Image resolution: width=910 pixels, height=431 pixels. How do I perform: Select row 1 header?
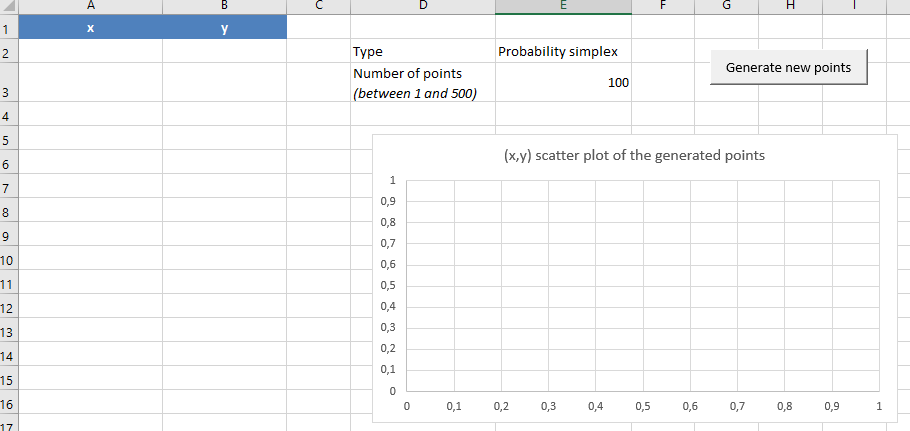(9, 27)
